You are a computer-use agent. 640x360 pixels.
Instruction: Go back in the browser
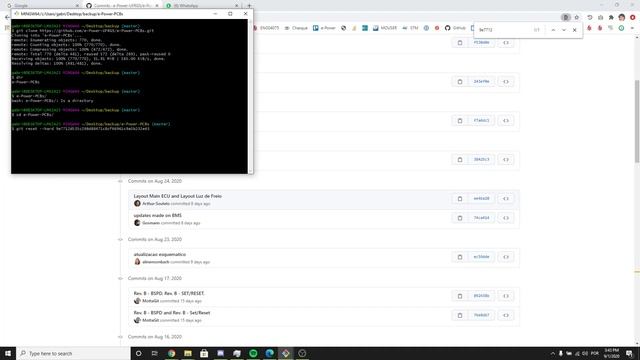pos(7,18)
